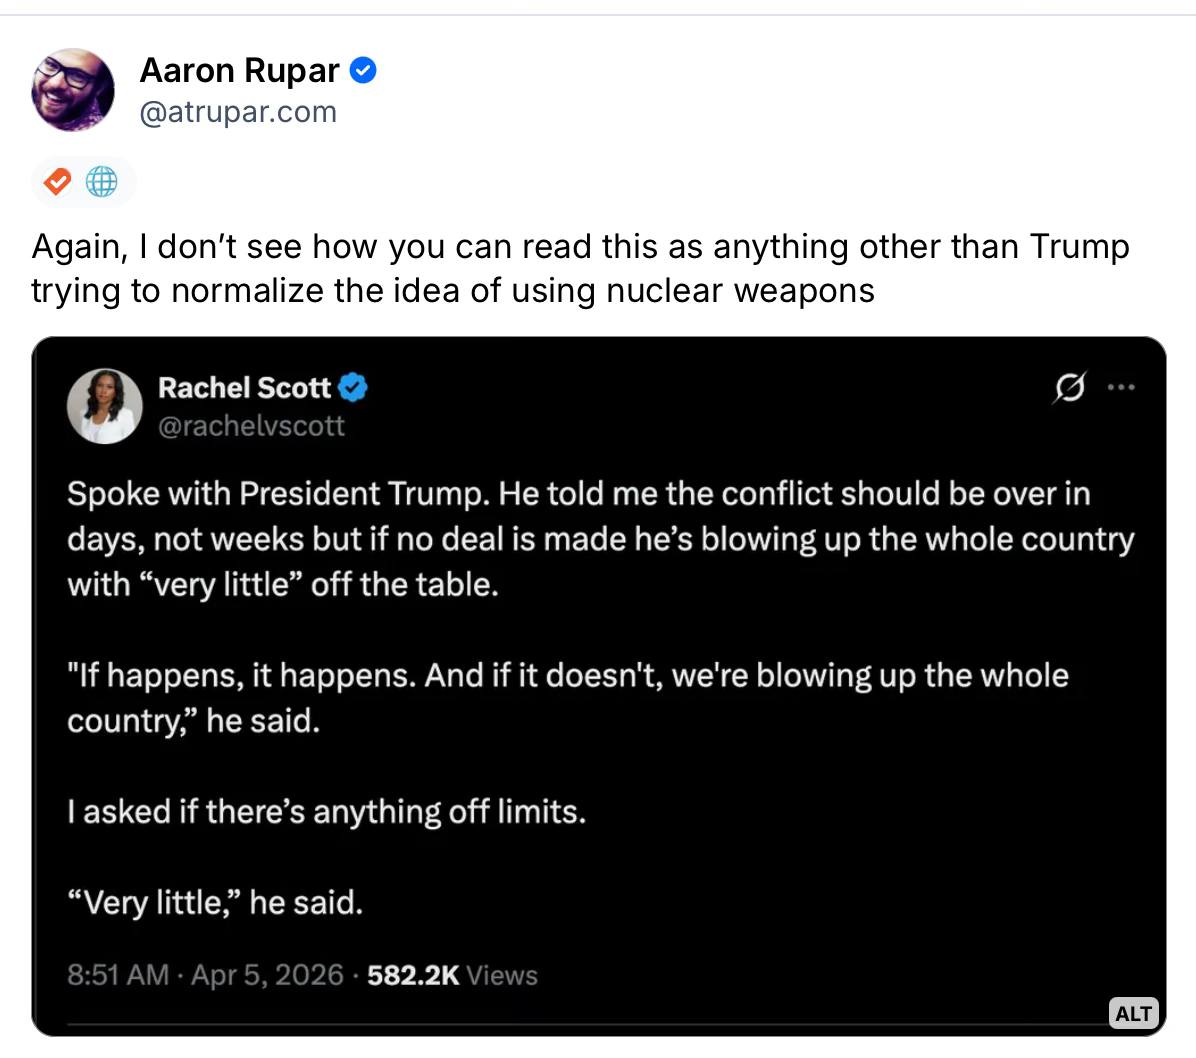Screen dimensions: 1196x1058
Task: Open the @rachelvscott handle
Action: coord(251,426)
